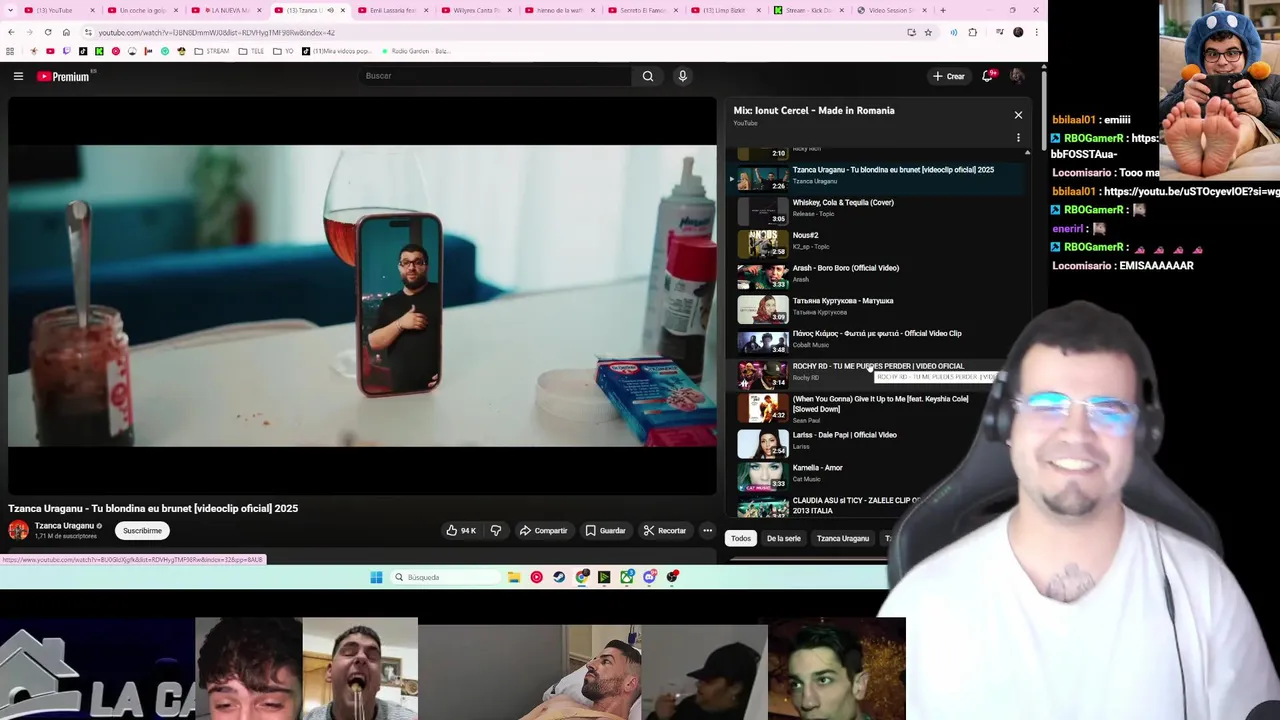Play Nous#2 from the playlist
This screenshot has width=1280, height=720.
point(805,236)
